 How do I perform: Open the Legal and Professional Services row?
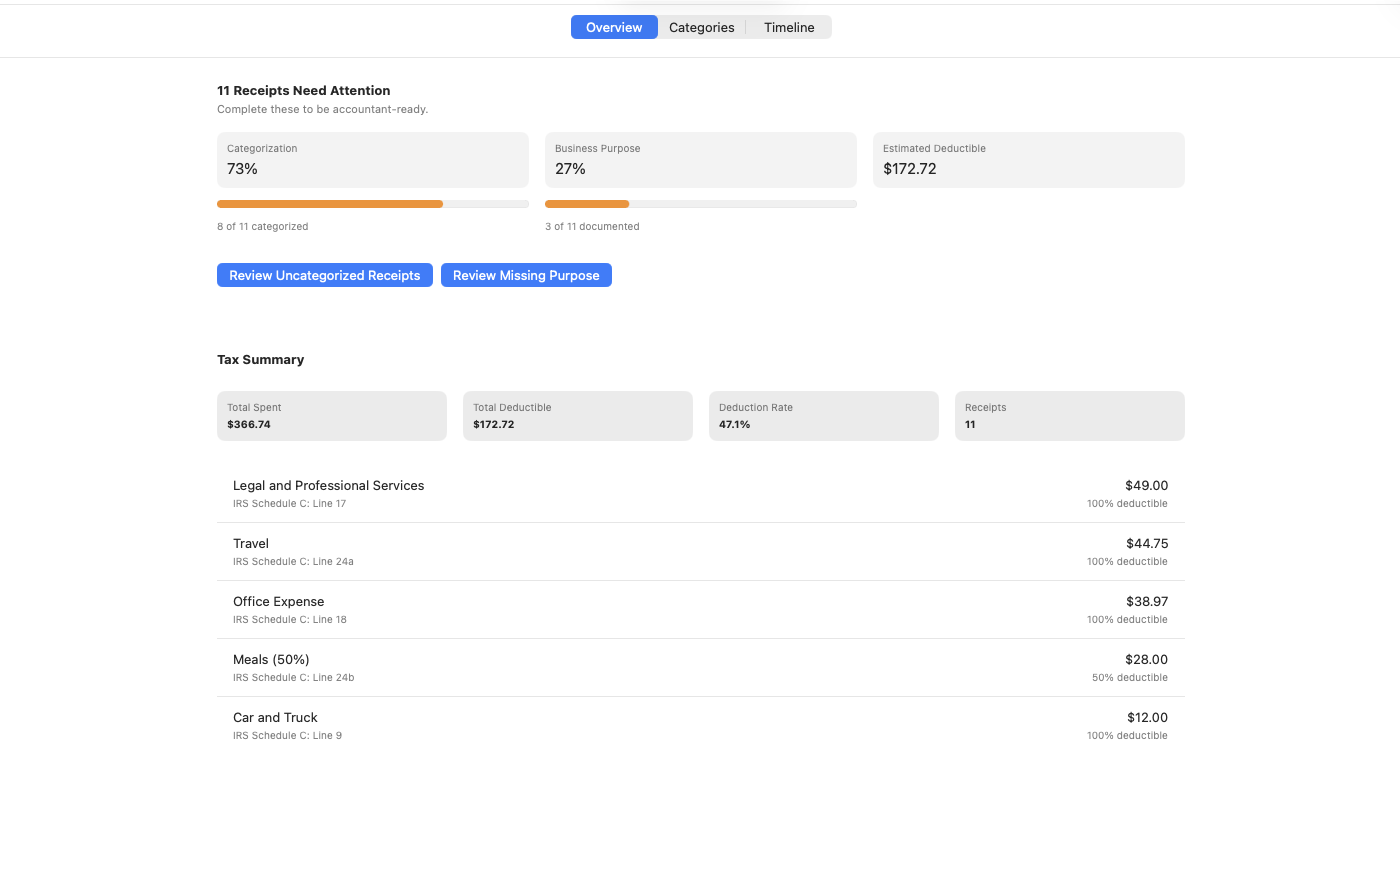[700, 493]
